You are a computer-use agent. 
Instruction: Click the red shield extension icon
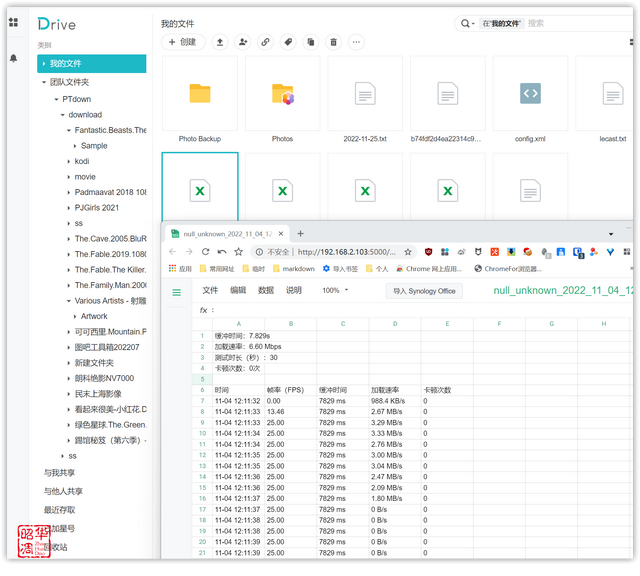428,252
